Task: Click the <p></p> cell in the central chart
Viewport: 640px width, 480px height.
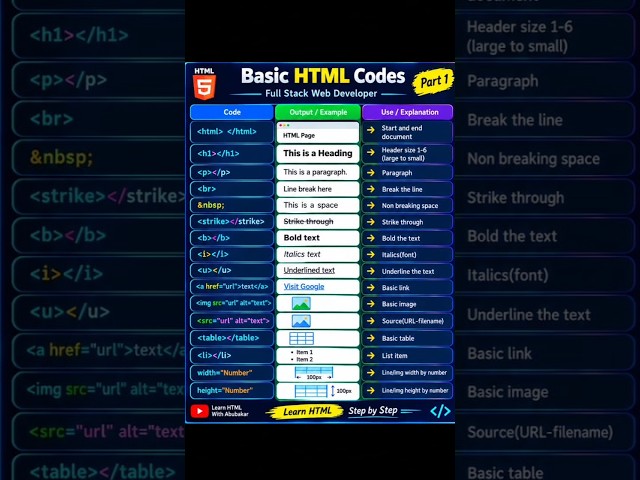Action: (x=232, y=172)
